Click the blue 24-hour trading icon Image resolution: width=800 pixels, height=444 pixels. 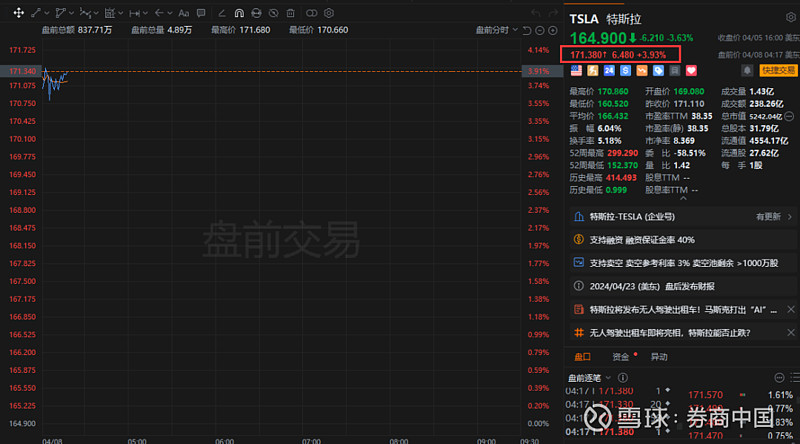click(609, 70)
